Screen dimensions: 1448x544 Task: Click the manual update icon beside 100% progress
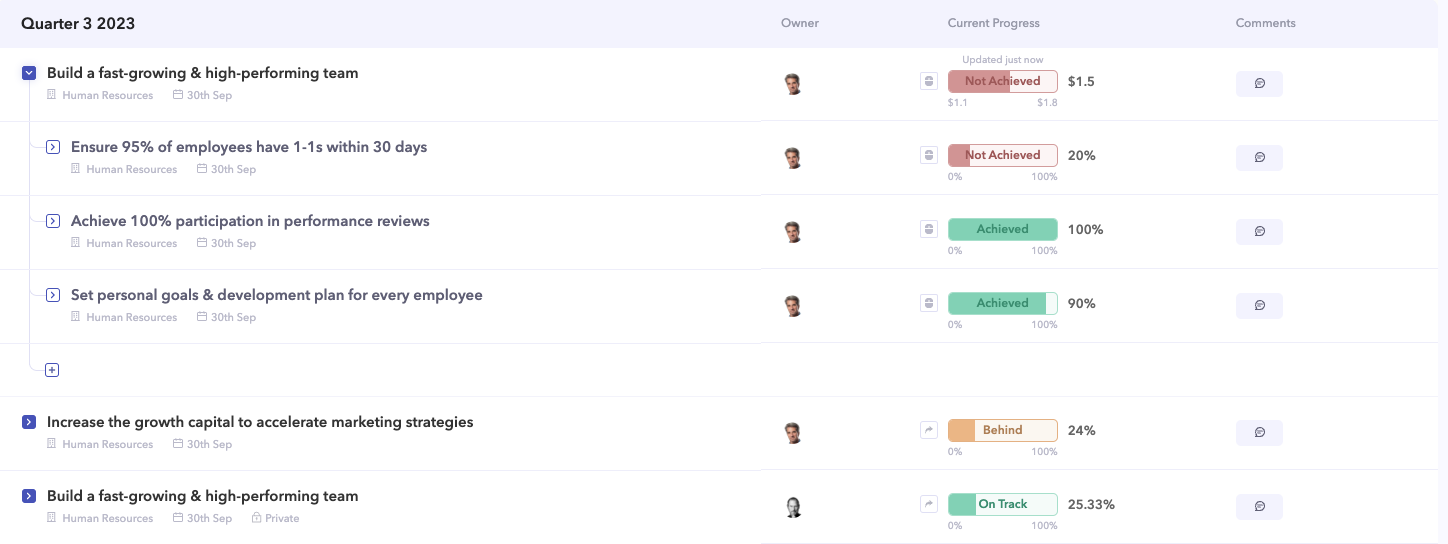[x=928, y=229]
